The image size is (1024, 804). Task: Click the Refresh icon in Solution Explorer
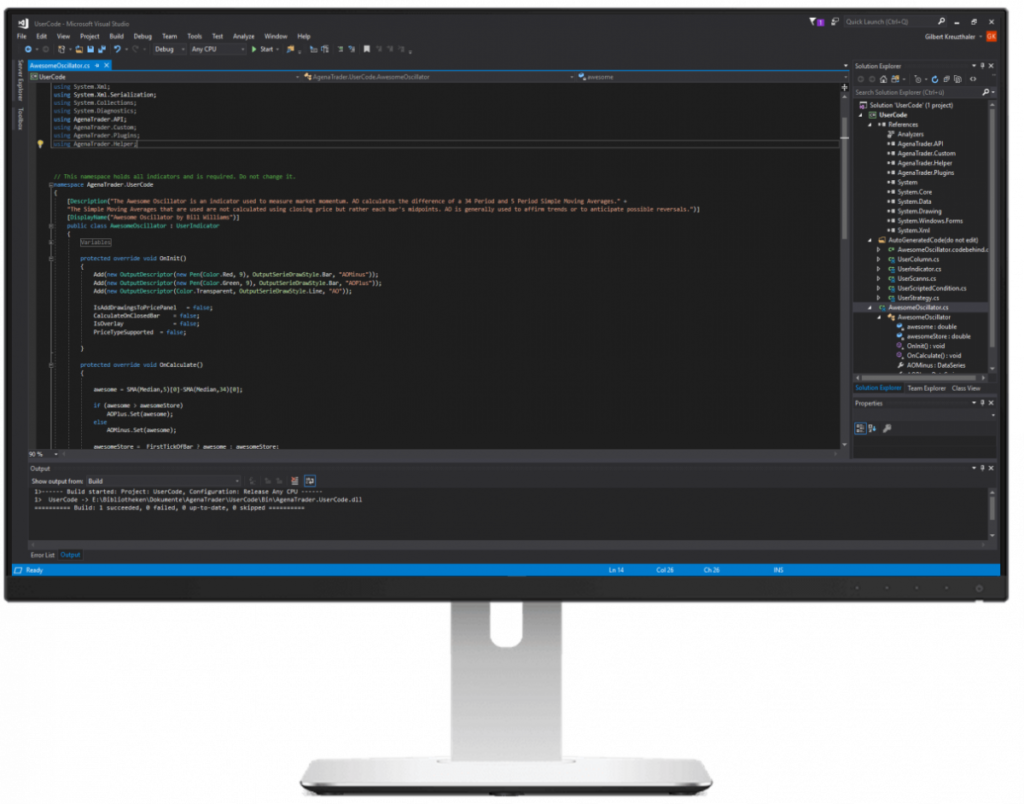click(x=935, y=80)
